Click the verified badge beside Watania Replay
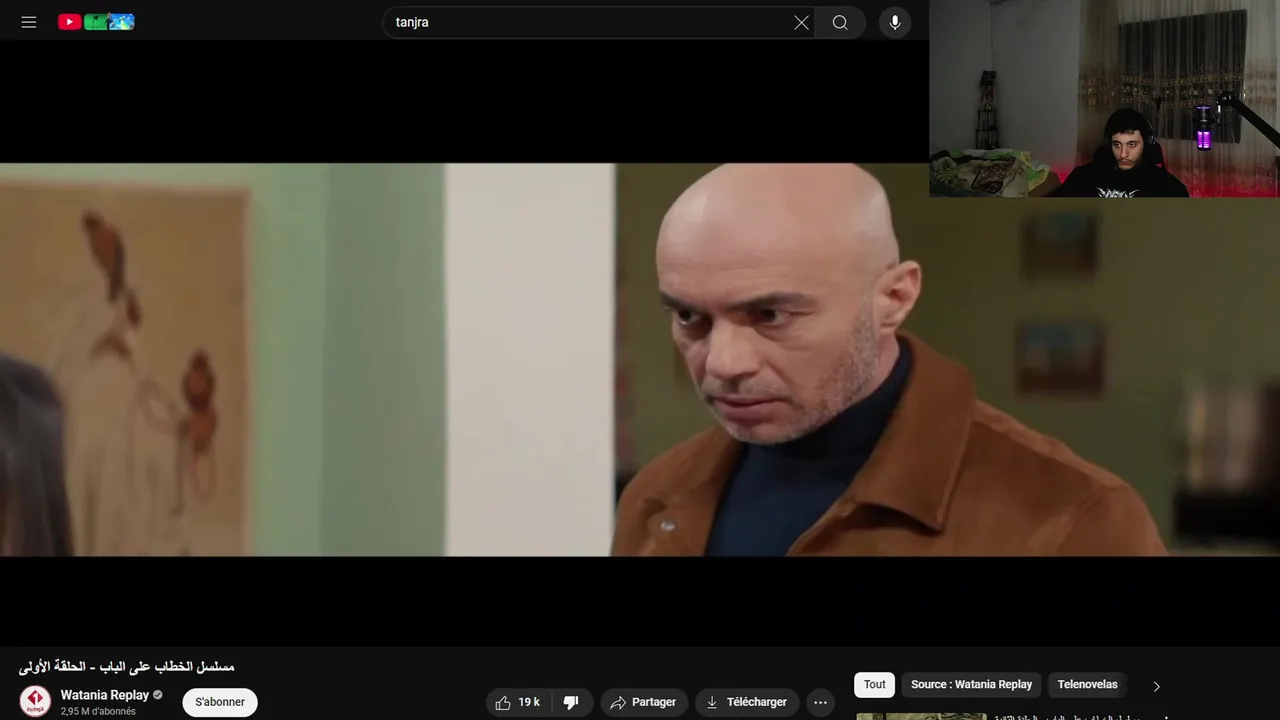 click(x=157, y=695)
